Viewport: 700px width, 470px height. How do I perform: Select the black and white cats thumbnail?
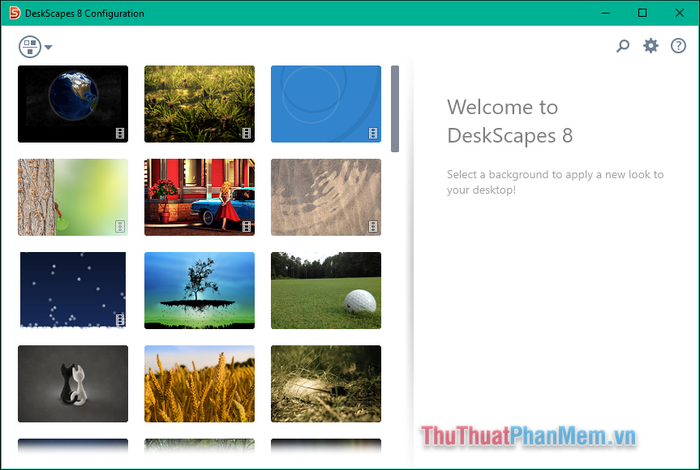point(73,384)
